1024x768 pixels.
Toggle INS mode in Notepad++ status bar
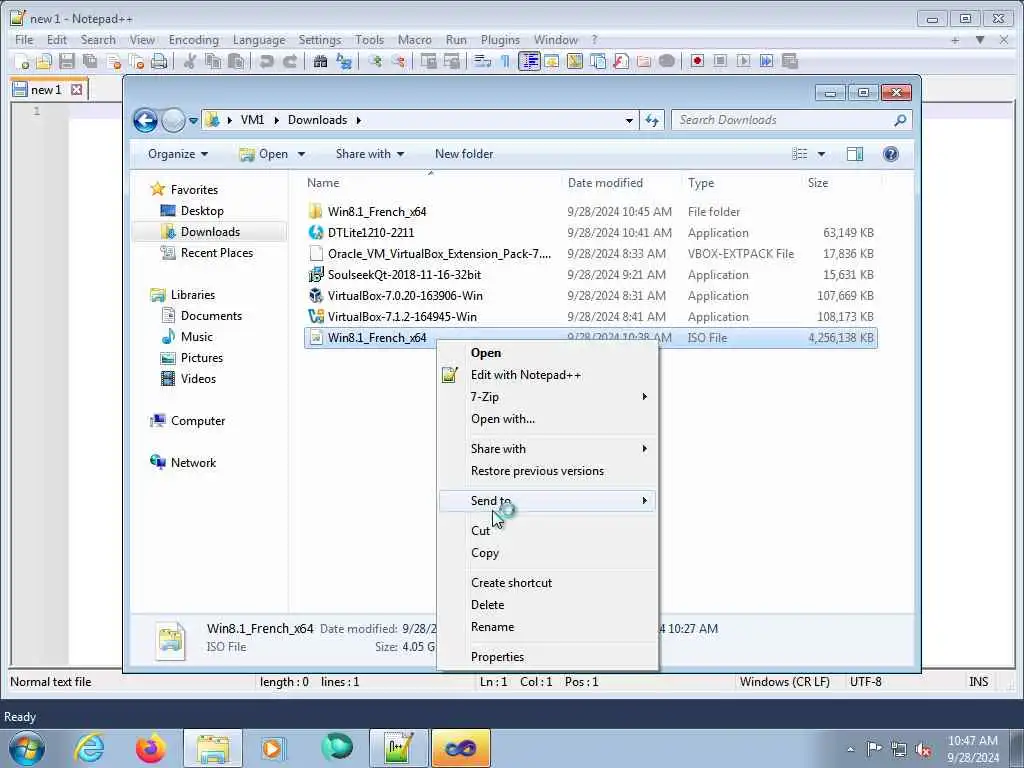click(978, 682)
